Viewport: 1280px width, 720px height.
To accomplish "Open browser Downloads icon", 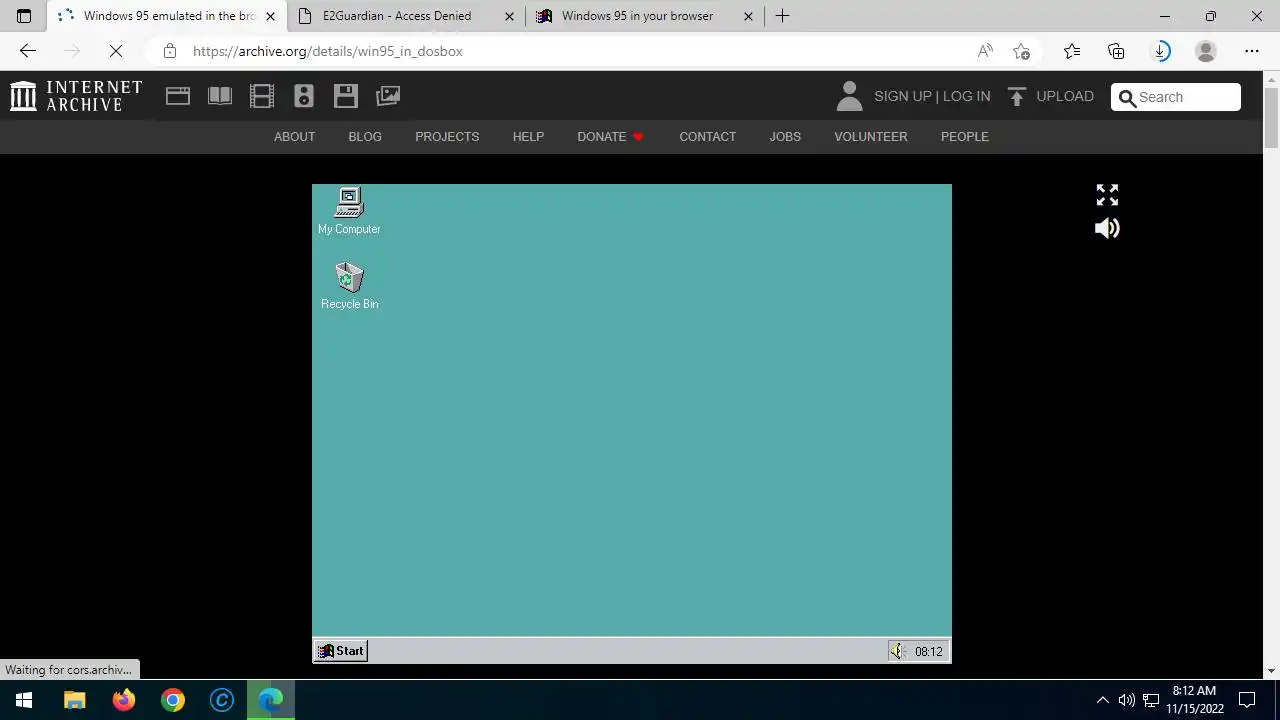I will point(1161,51).
